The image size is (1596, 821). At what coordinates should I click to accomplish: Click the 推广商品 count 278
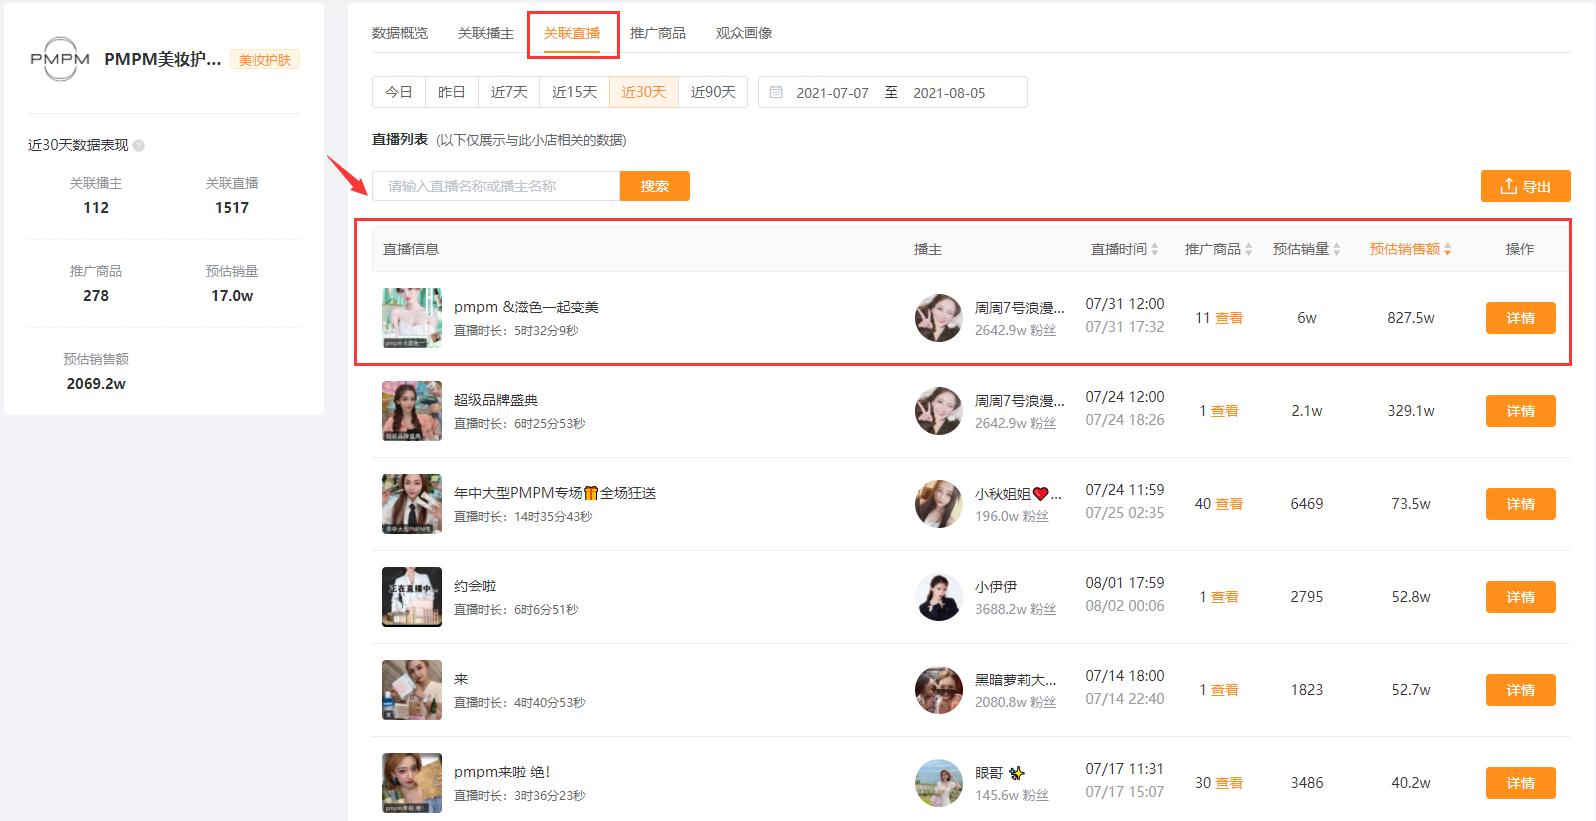click(96, 296)
